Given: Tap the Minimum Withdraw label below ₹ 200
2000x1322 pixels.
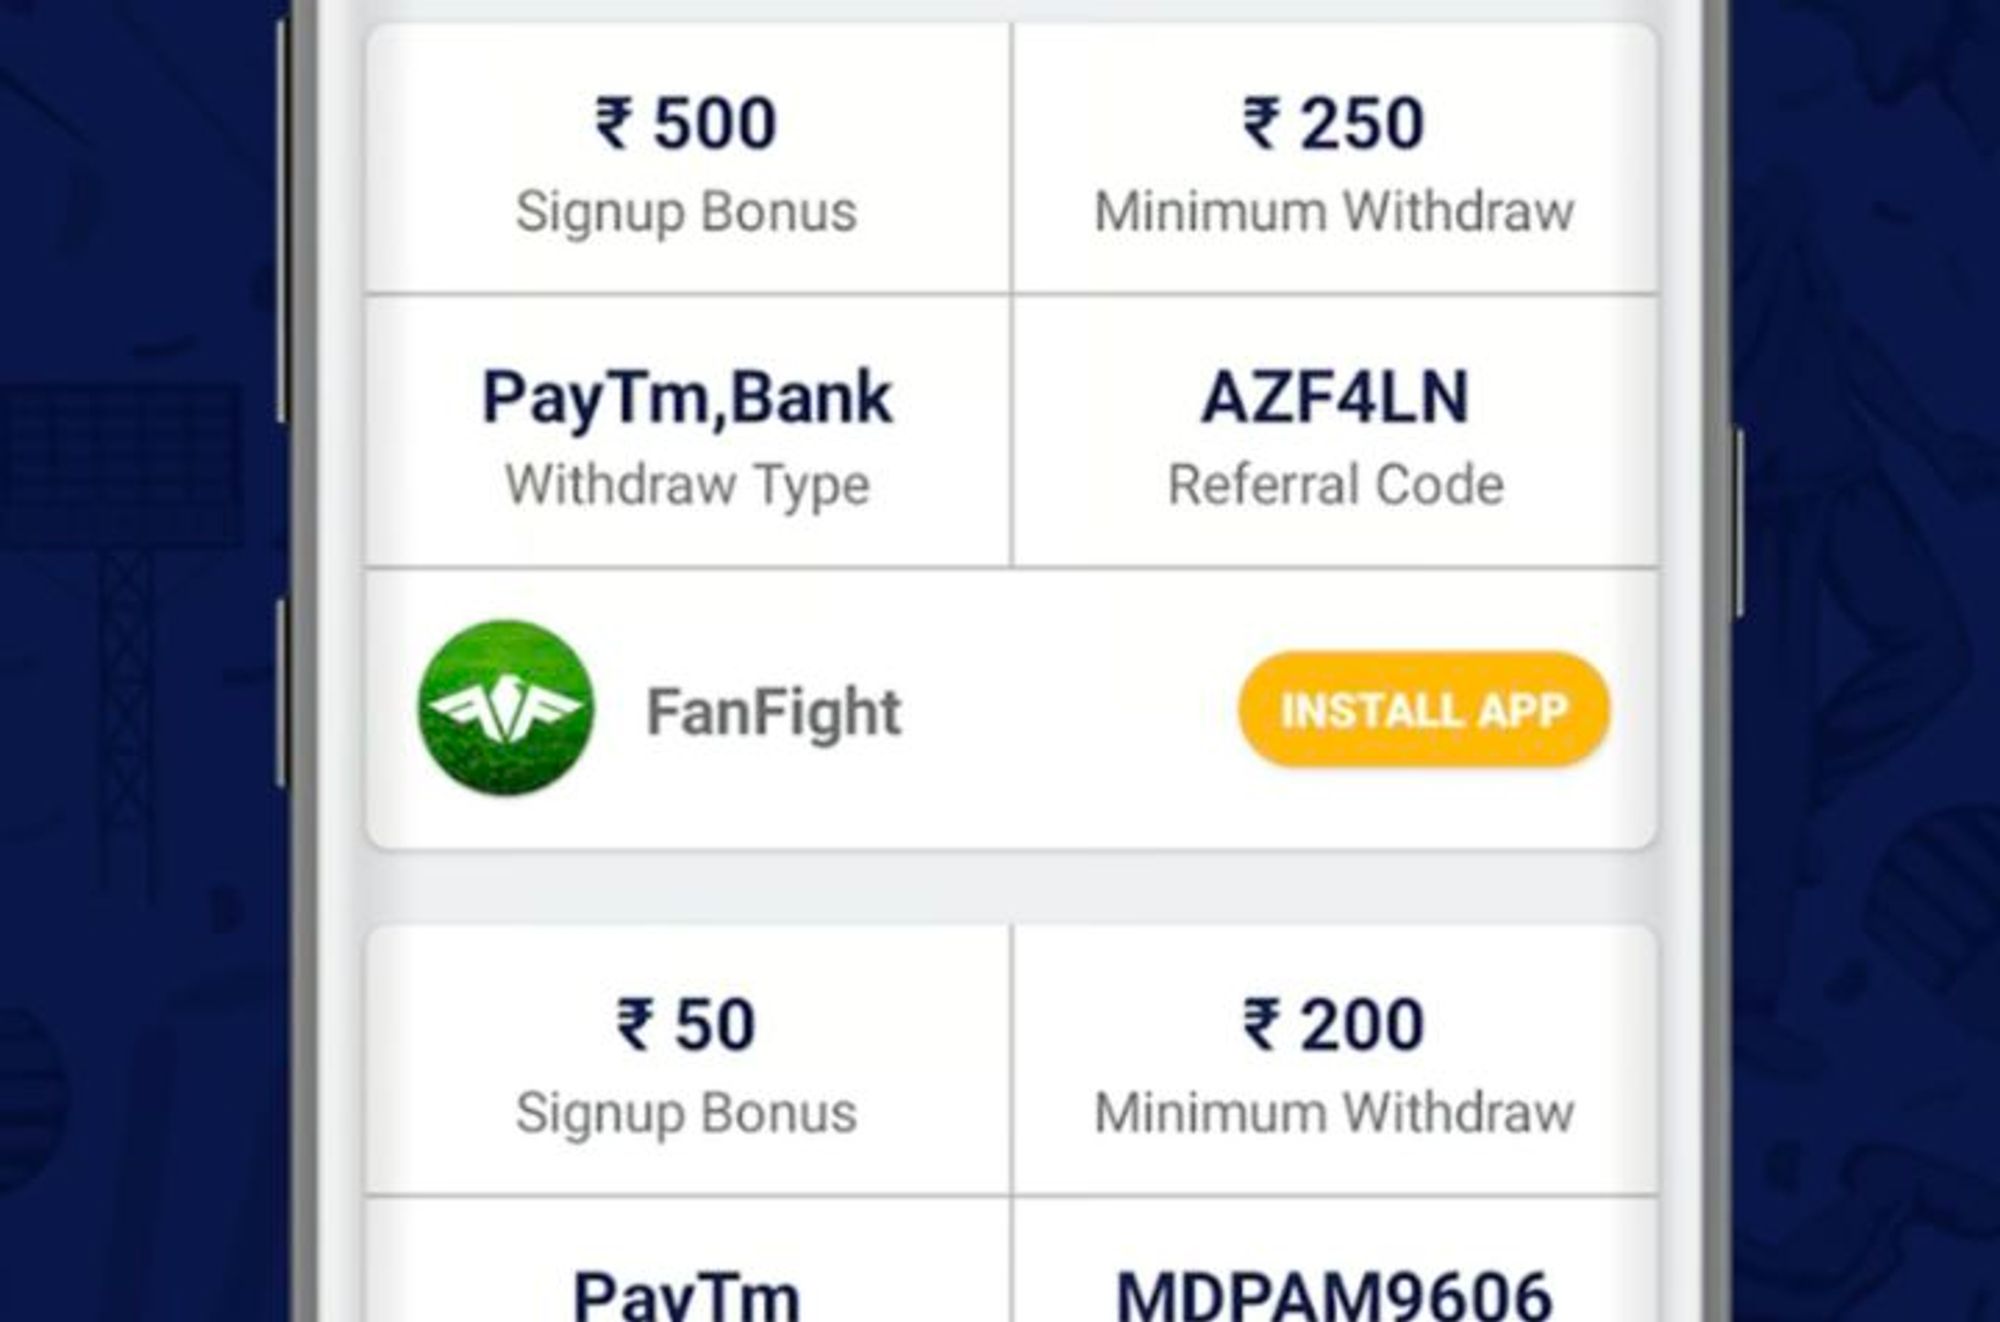Looking at the screenshot, I should (1334, 1113).
